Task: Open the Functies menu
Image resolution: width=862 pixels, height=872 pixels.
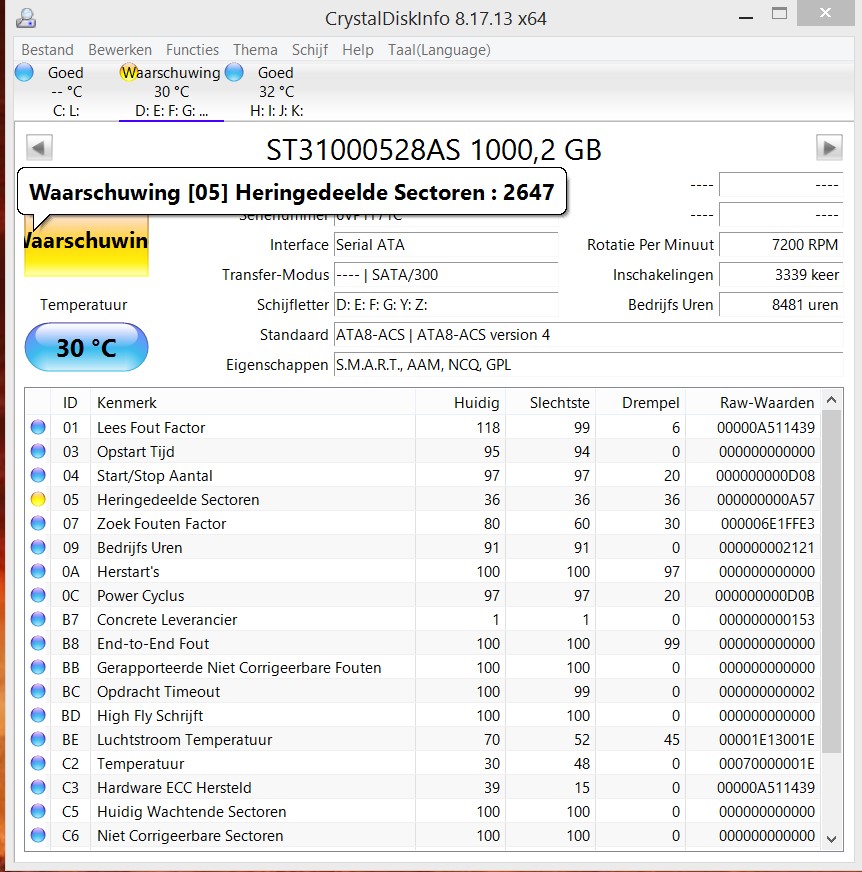Action: (192, 50)
